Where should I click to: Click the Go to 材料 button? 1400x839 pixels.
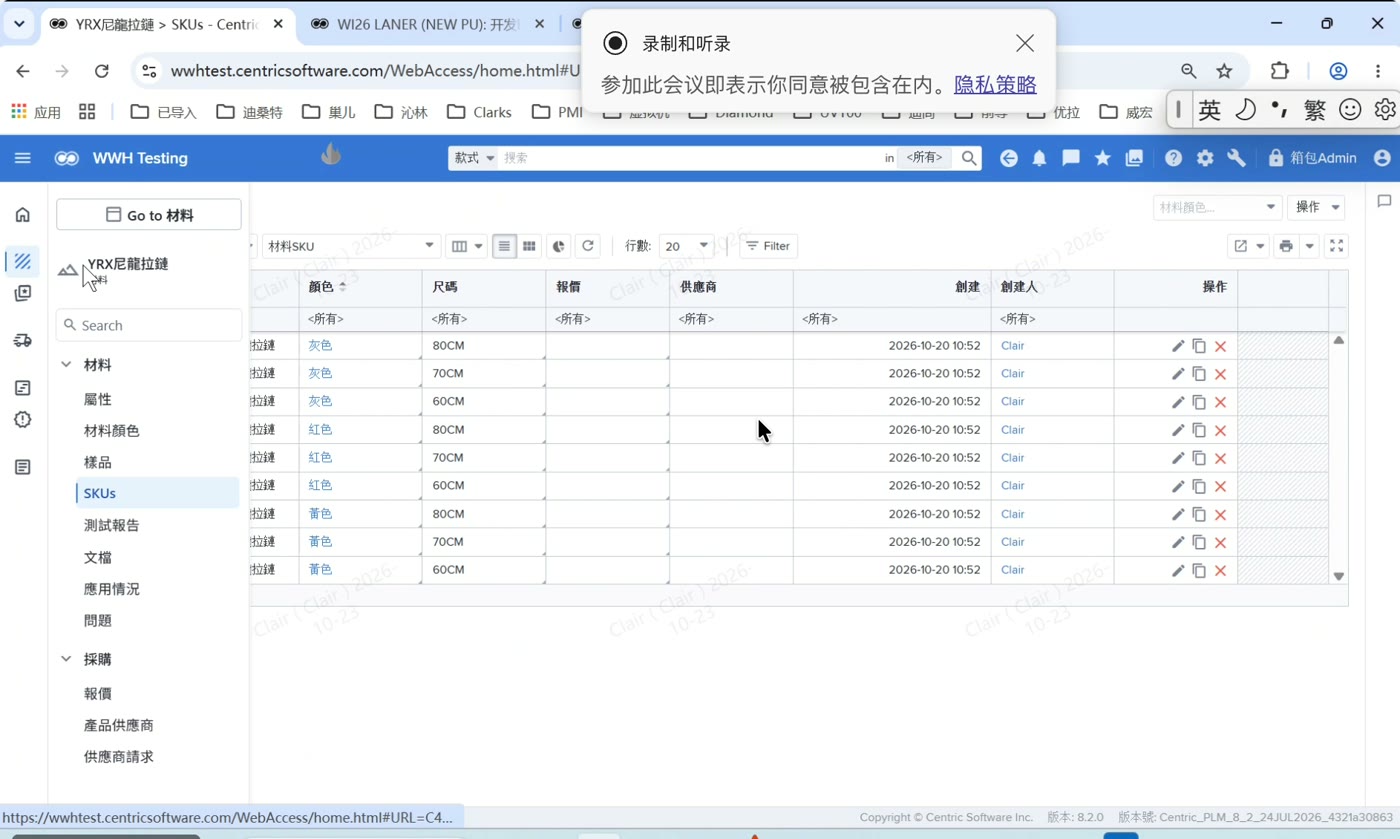coord(149,215)
